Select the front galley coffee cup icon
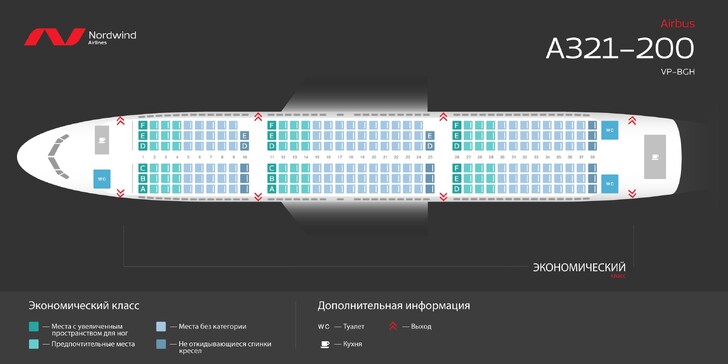 [x=102, y=140]
